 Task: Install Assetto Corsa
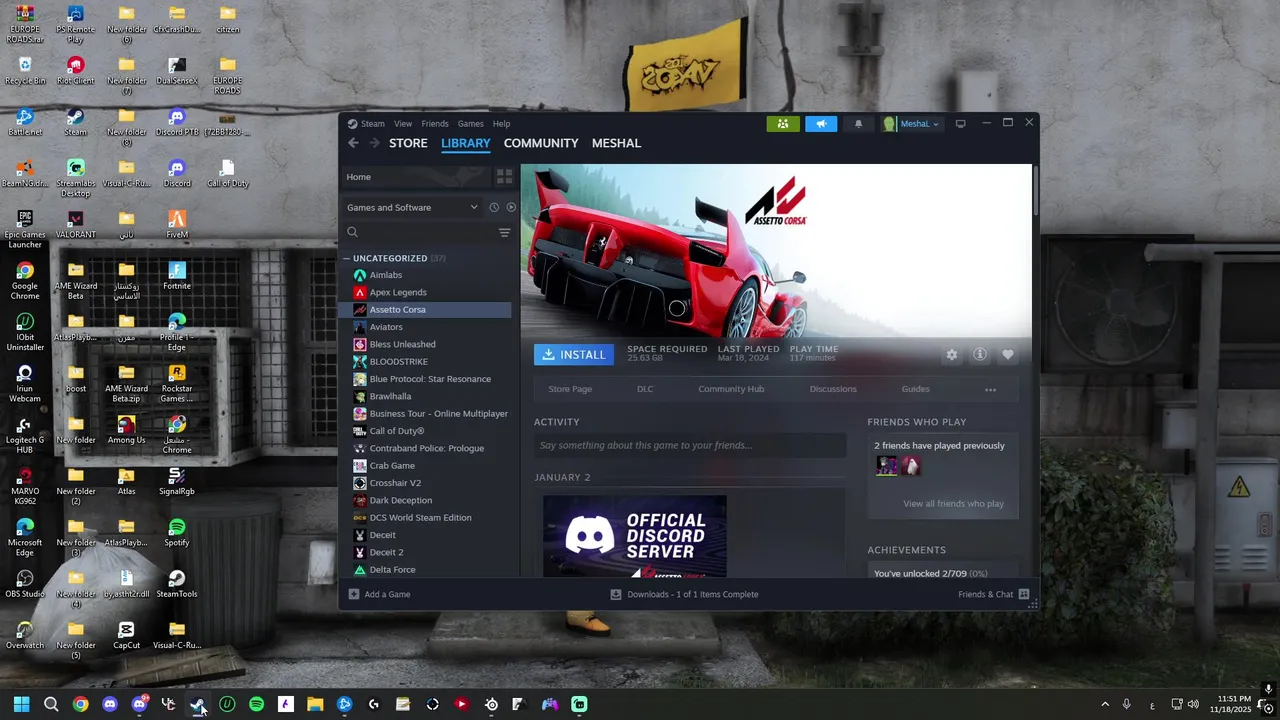click(x=574, y=355)
